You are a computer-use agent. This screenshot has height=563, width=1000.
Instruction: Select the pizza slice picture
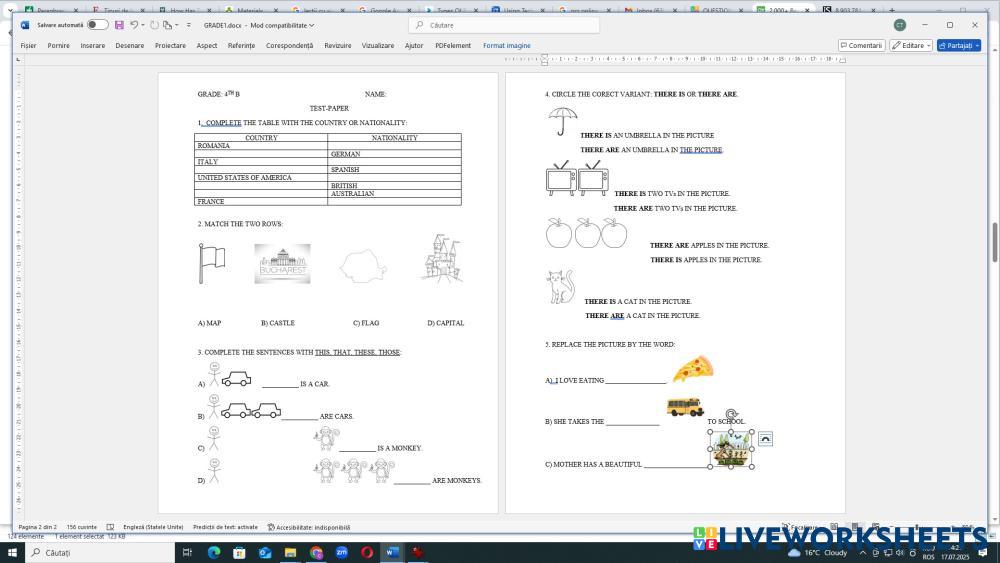click(692, 370)
